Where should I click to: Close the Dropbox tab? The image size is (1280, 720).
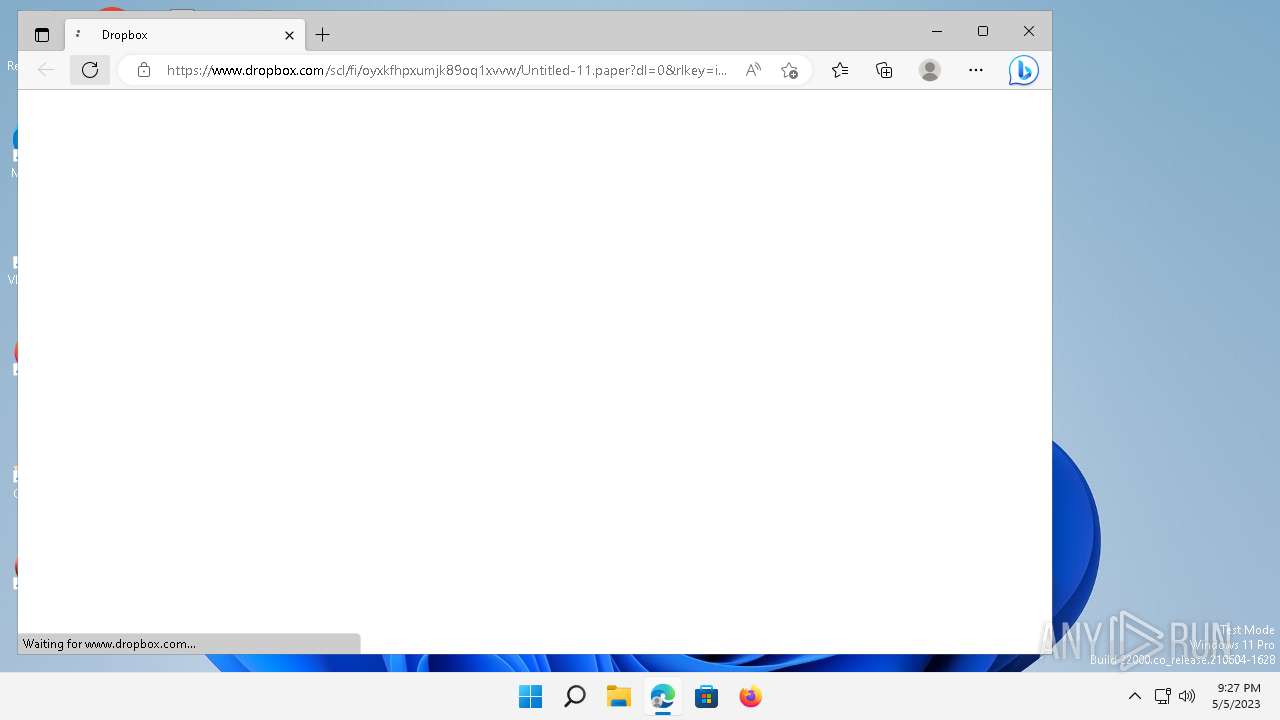coord(289,35)
